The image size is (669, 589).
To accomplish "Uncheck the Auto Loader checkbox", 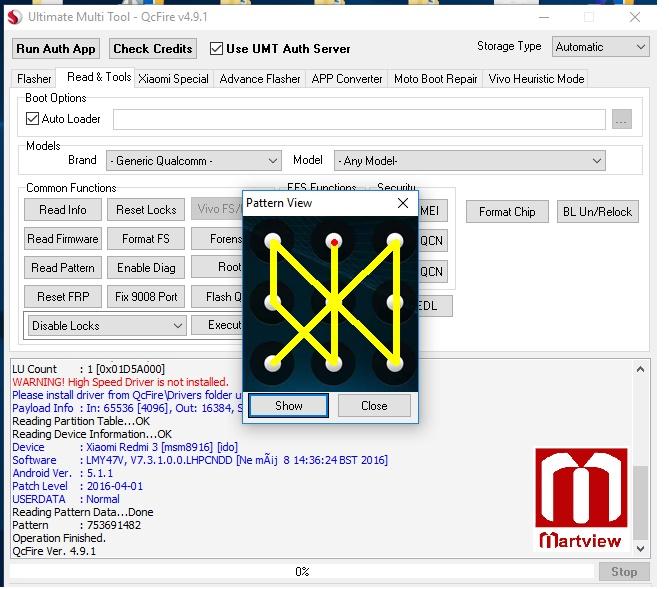I will point(32,119).
